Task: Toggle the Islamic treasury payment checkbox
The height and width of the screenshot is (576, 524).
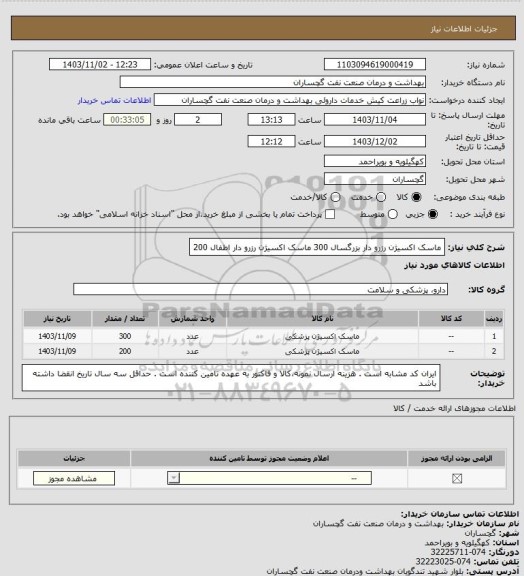Action: (x=330, y=214)
